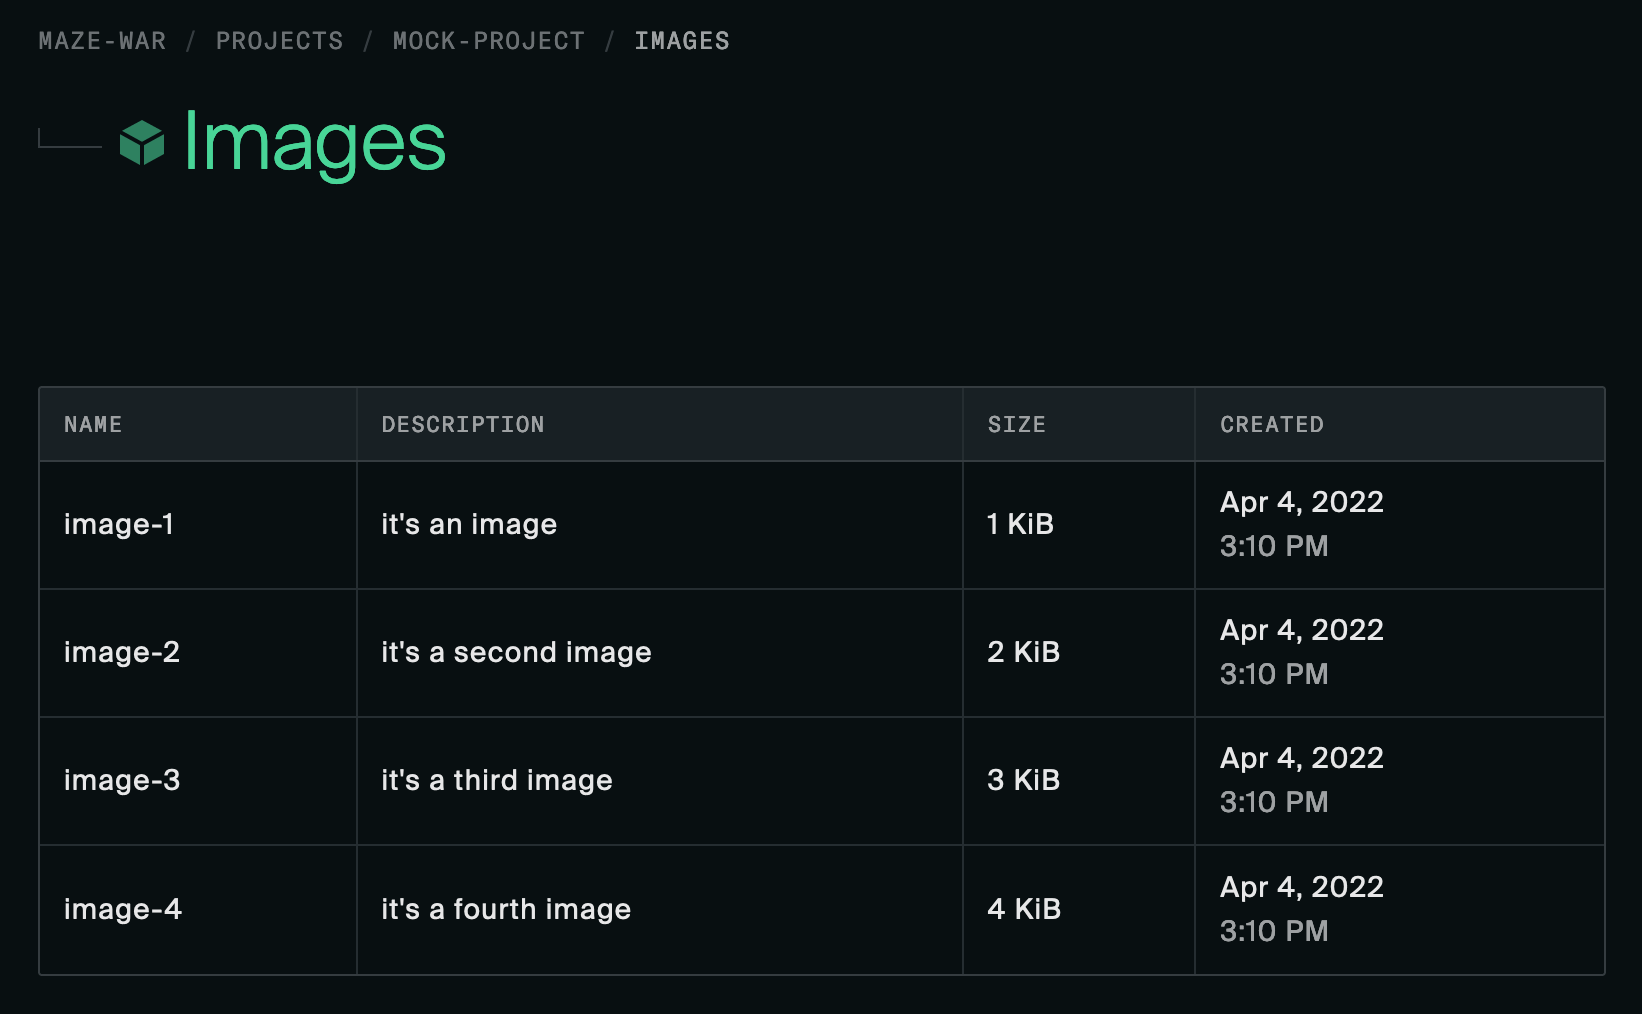Navigate to MOCK-PROJECT breadcrumb
The image size is (1642, 1014).
click(x=488, y=41)
